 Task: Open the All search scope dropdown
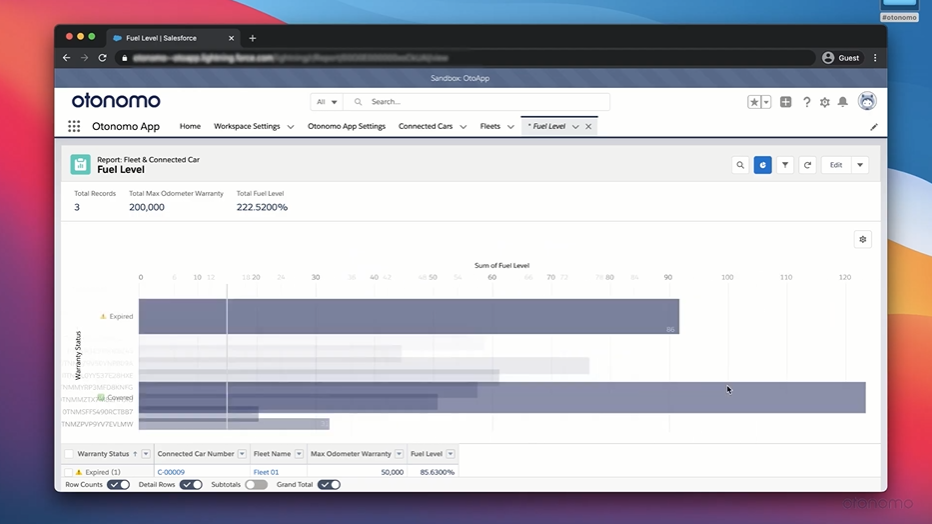point(326,102)
